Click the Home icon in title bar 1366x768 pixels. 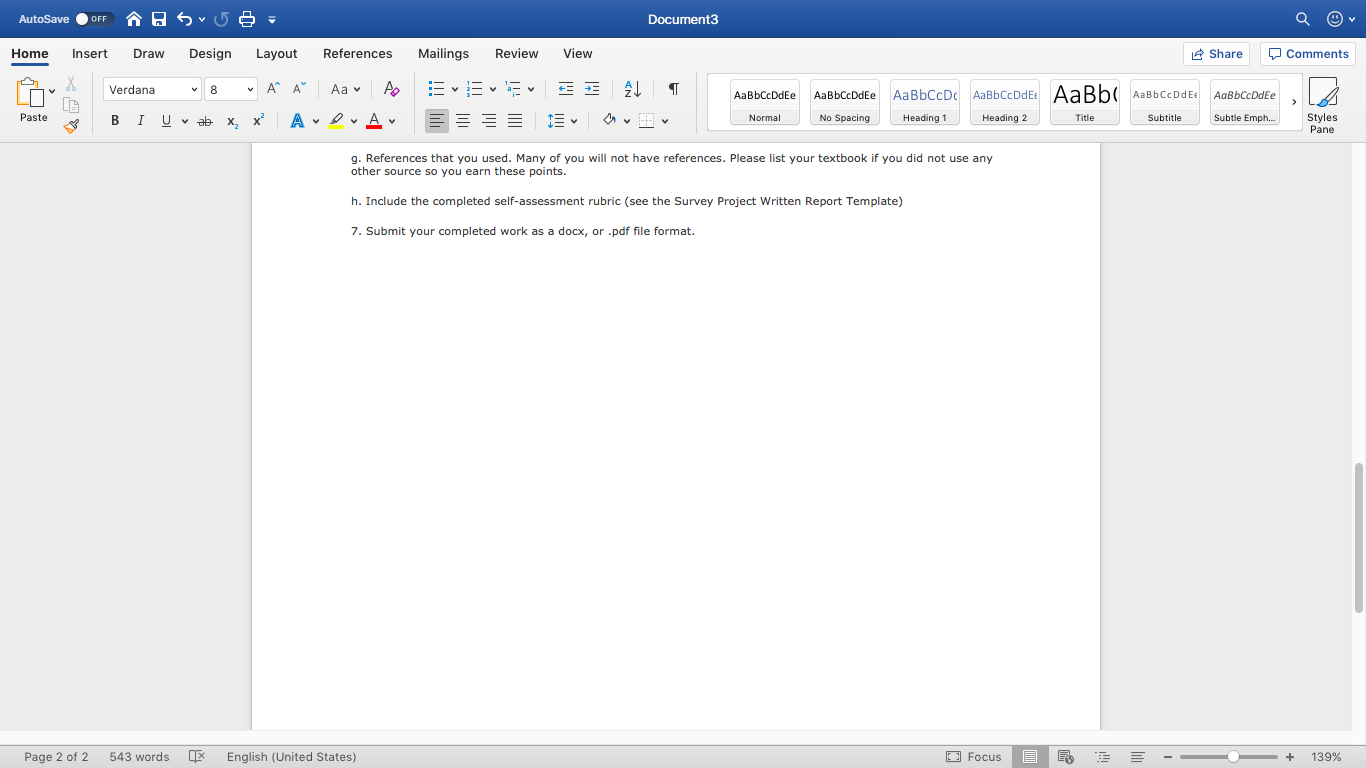click(x=134, y=19)
